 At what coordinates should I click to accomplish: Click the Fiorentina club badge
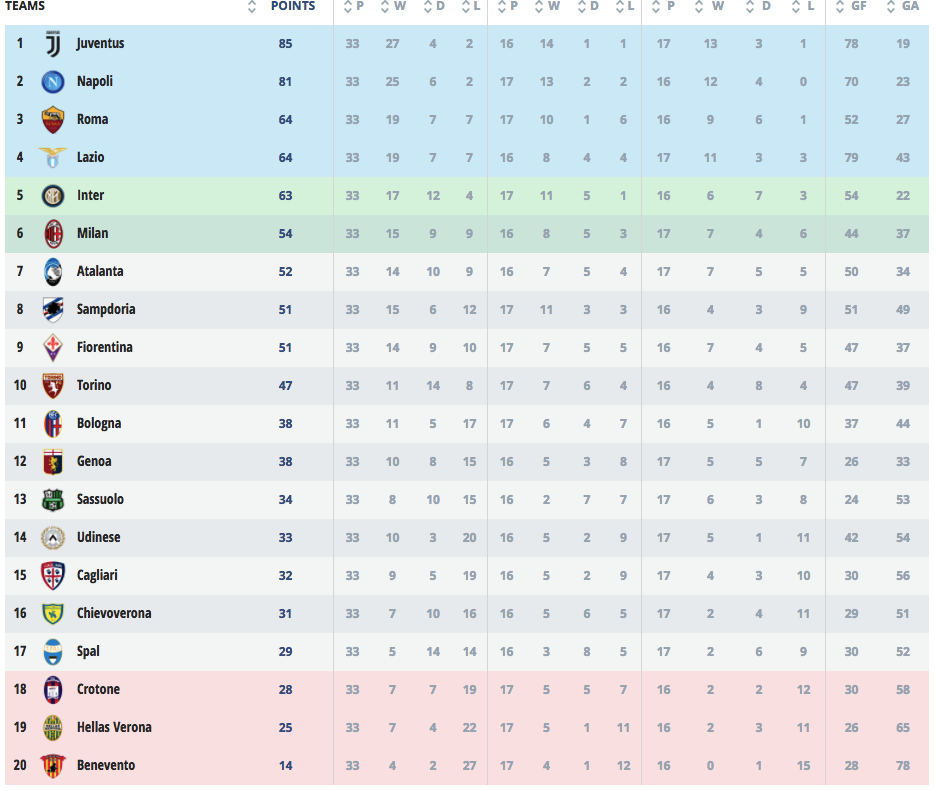tap(53, 348)
